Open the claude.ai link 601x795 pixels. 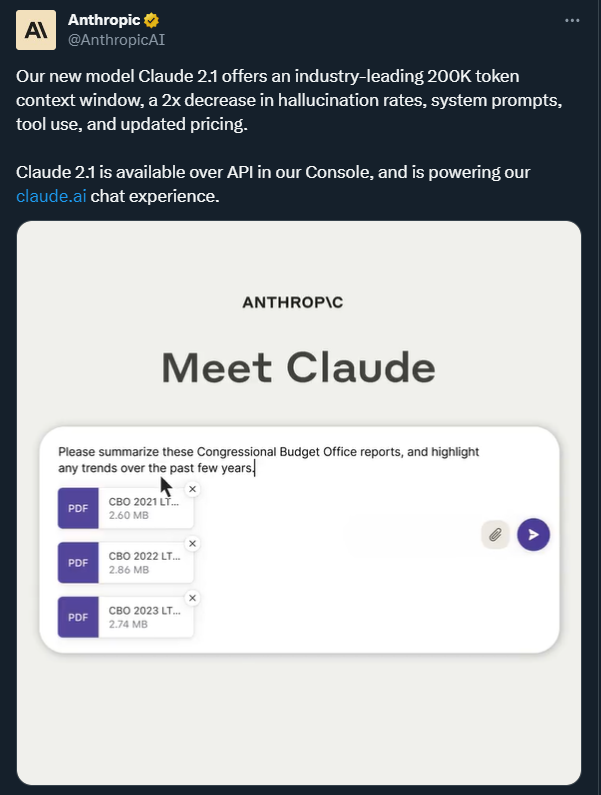pos(50,196)
